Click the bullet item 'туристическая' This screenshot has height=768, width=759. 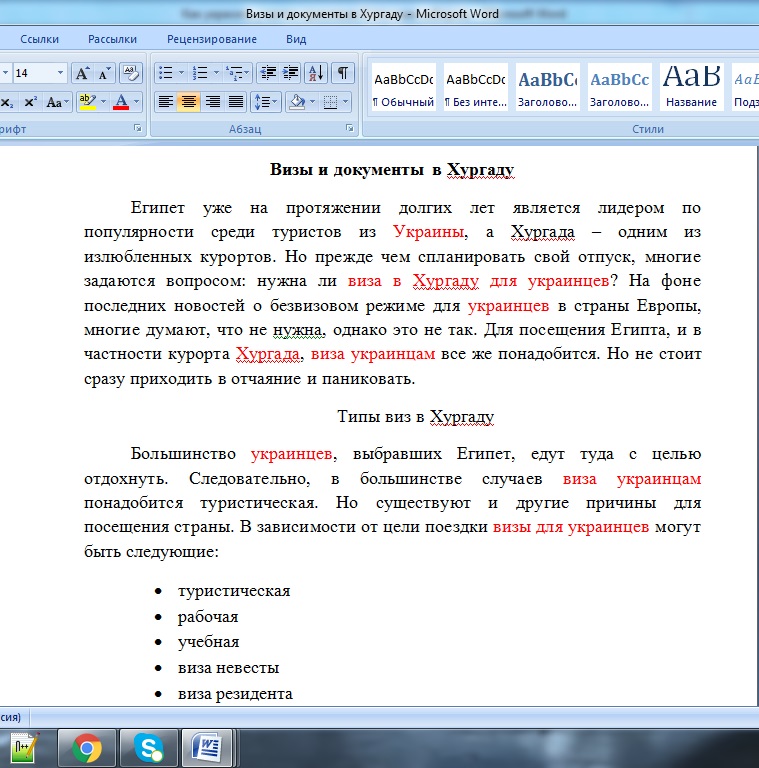pyautogui.click(x=234, y=591)
